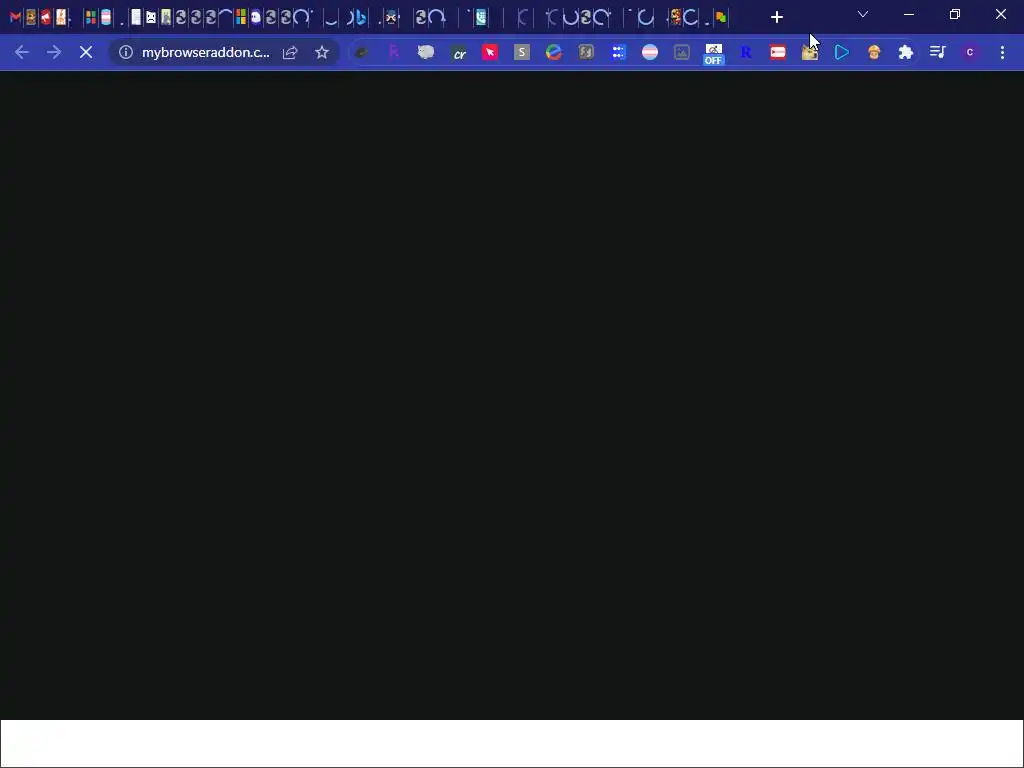This screenshot has height=768, width=1024.
Task: Open the media control playlist button
Action: 938,52
